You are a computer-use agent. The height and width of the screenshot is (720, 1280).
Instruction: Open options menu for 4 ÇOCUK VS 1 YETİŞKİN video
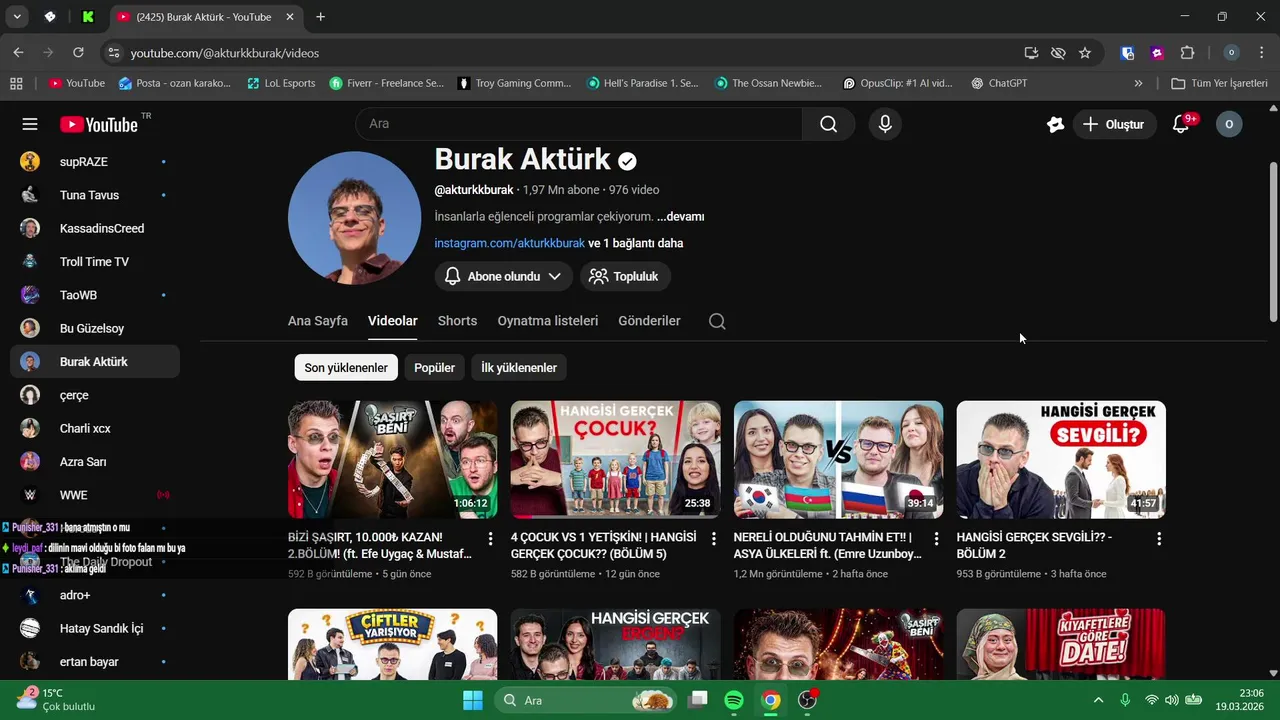coord(713,539)
